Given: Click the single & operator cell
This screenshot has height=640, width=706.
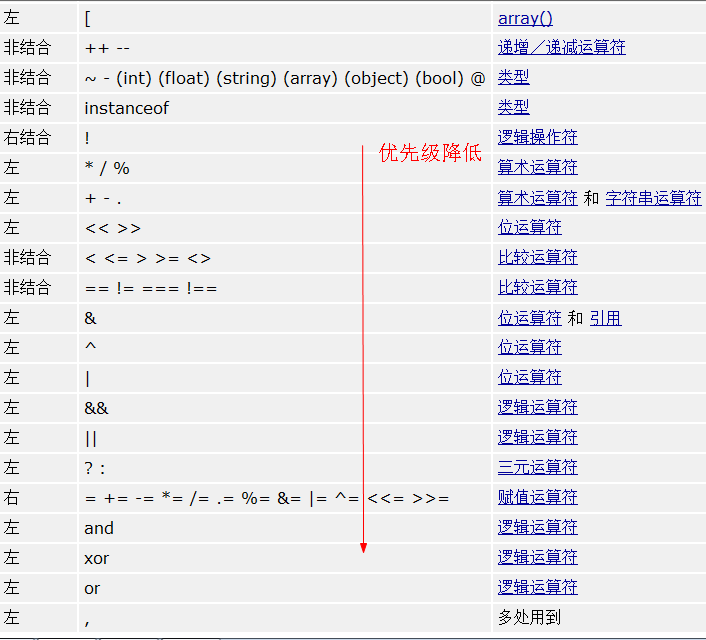Looking at the screenshot, I should pos(285,318).
